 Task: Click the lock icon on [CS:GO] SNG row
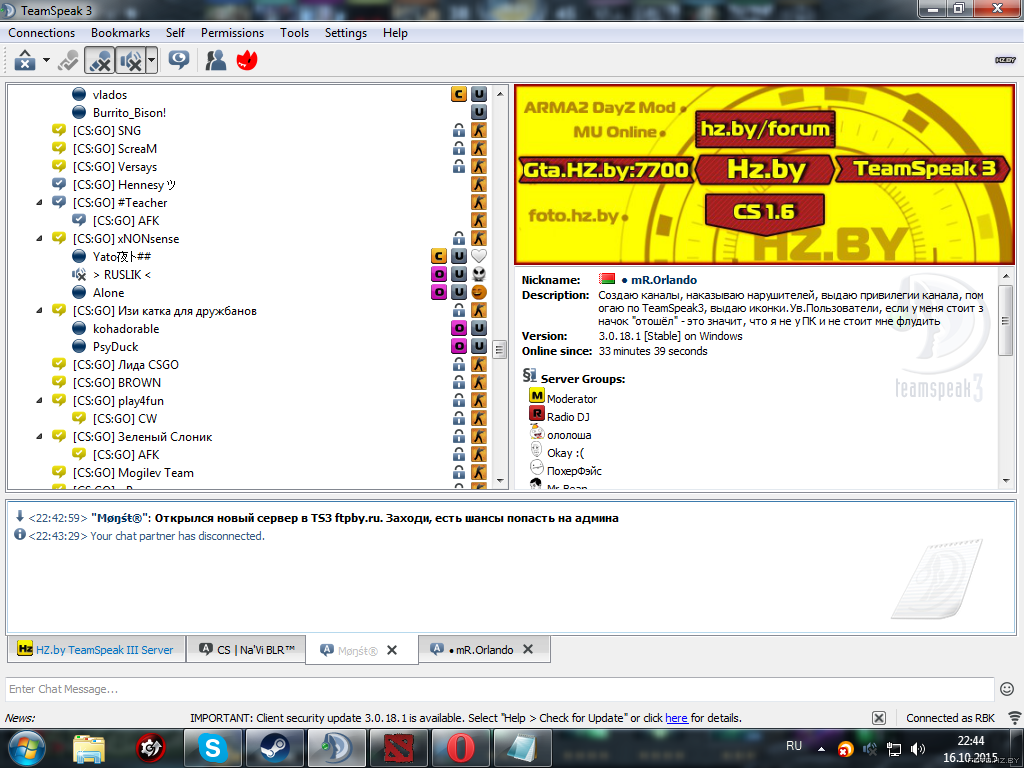pos(459,131)
